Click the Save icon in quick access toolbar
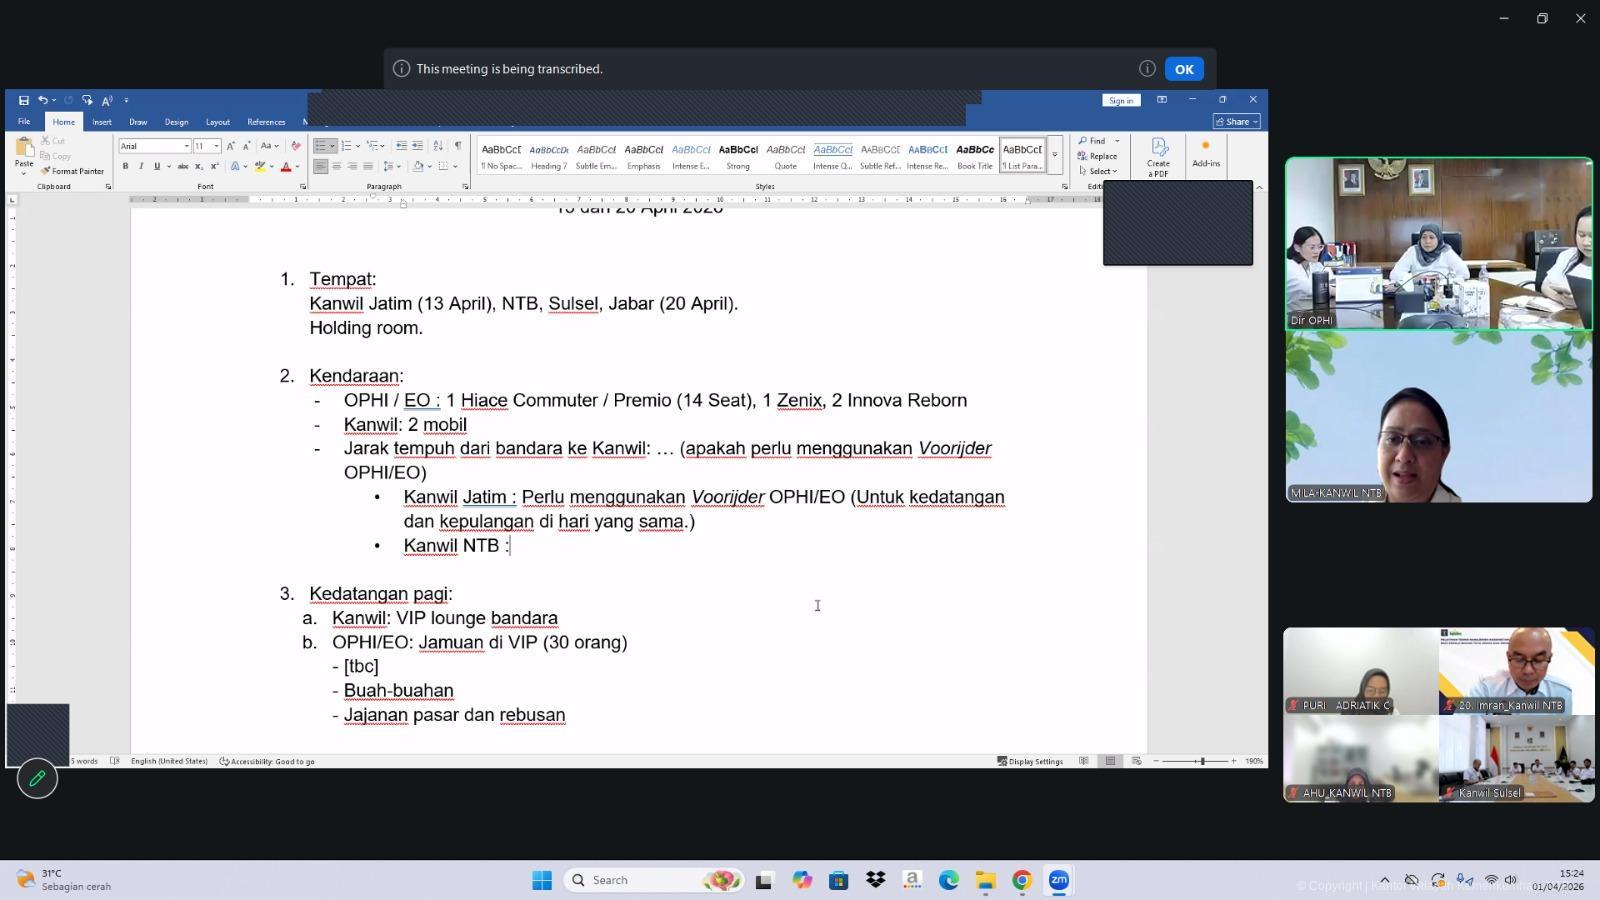 (x=23, y=100)
